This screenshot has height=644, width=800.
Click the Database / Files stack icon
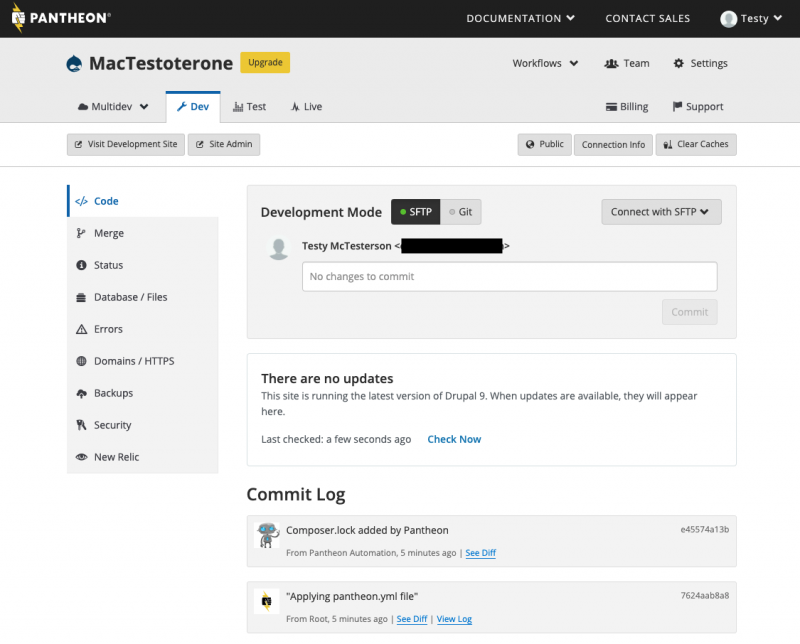[x=81, y=297]
